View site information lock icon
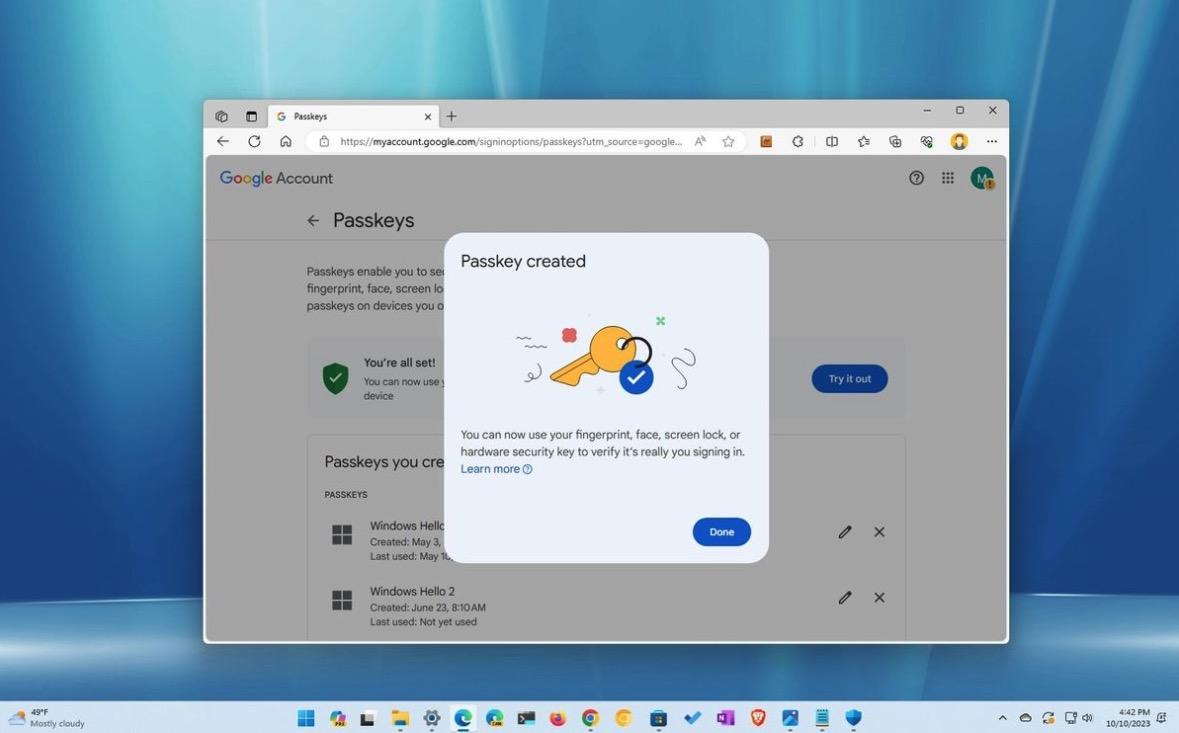The width and height of the screenshot is (1179, 733). (324, 141)
